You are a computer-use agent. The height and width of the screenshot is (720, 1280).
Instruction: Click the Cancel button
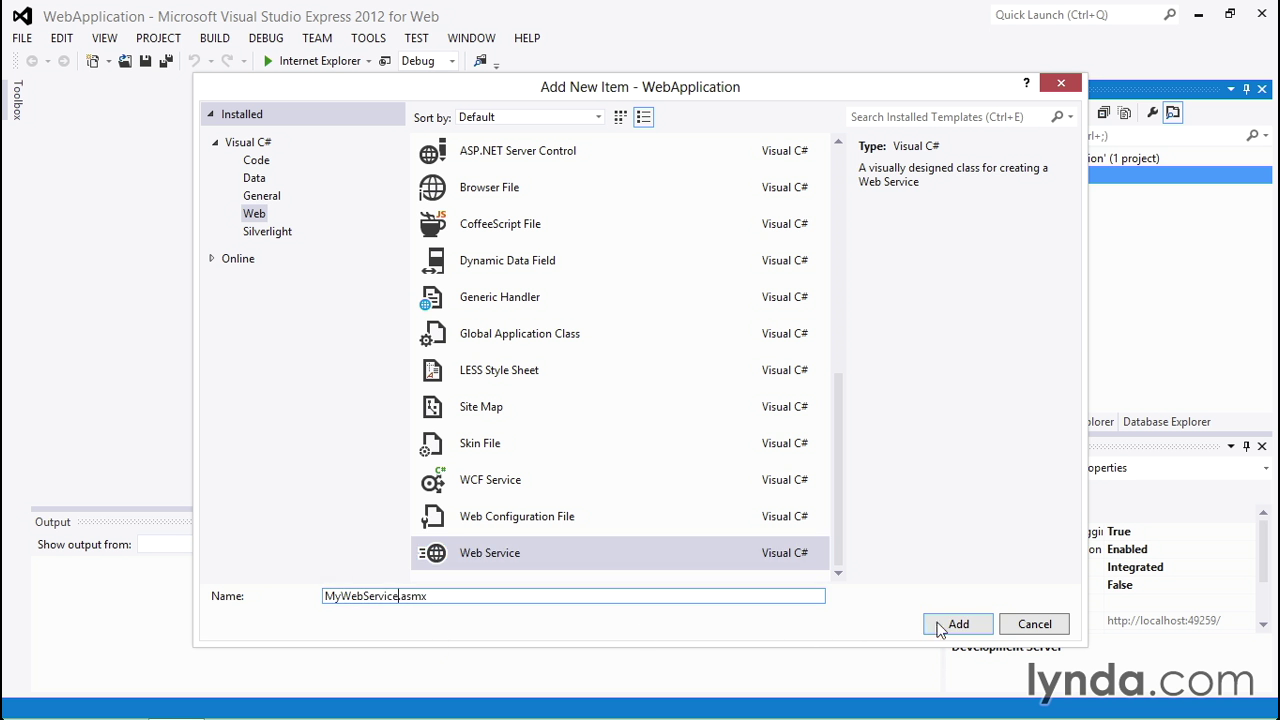click(1034, 624)
